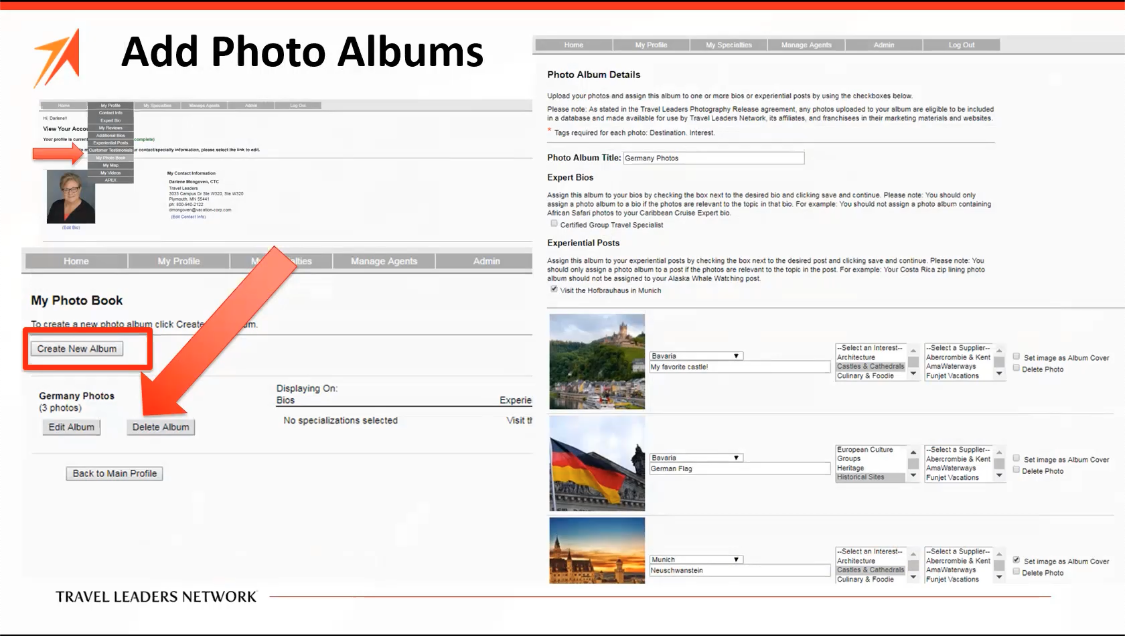Open My Specialties tab above Photo Album Details
The width and height of the screenshot is (1125, 636).
coord(728,45)
